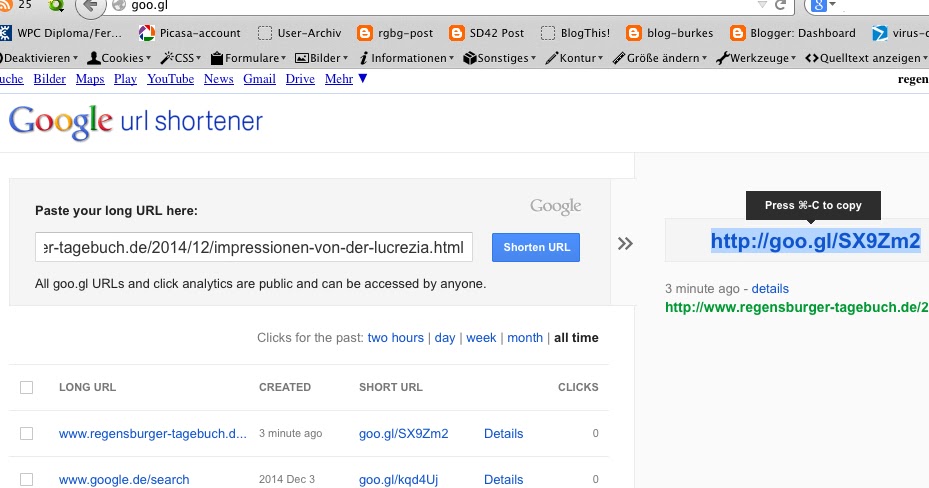This screenshot has width=929, height=488.
Task: Click the '2014 Dec 3' created cell
Action: click(287, 479)
